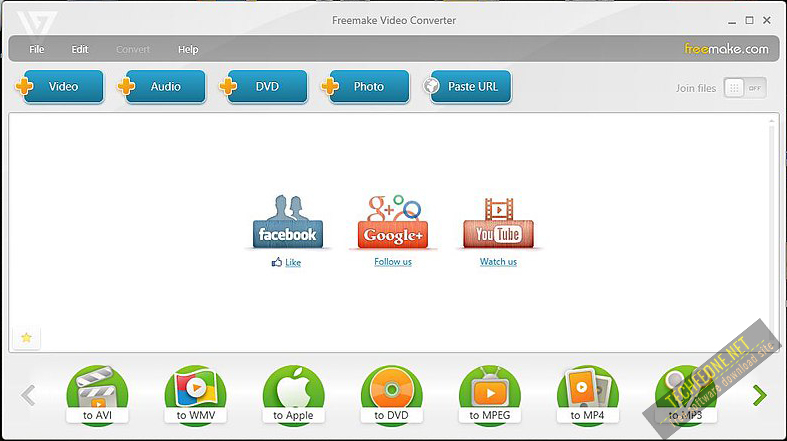Open the Convert menu
The image size is (787, 441).
pyautogui.click(x=133, y=49)
